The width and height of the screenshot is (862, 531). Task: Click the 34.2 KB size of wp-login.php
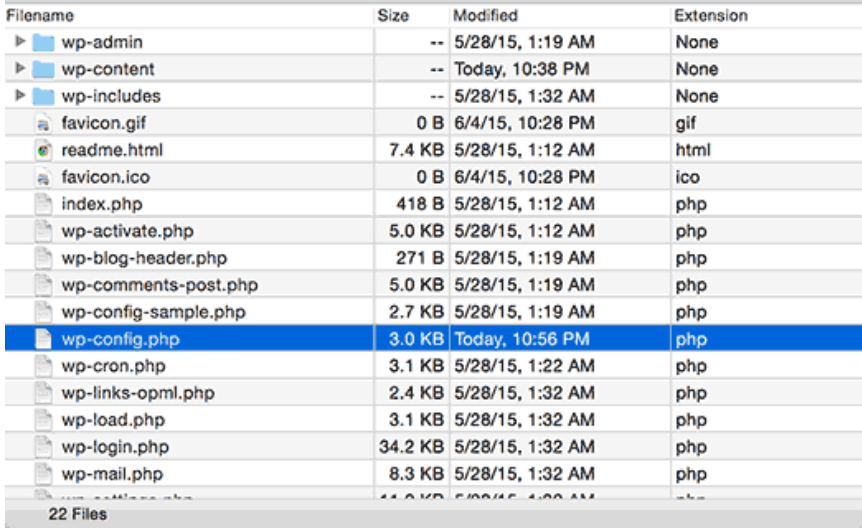coord(411,446)
